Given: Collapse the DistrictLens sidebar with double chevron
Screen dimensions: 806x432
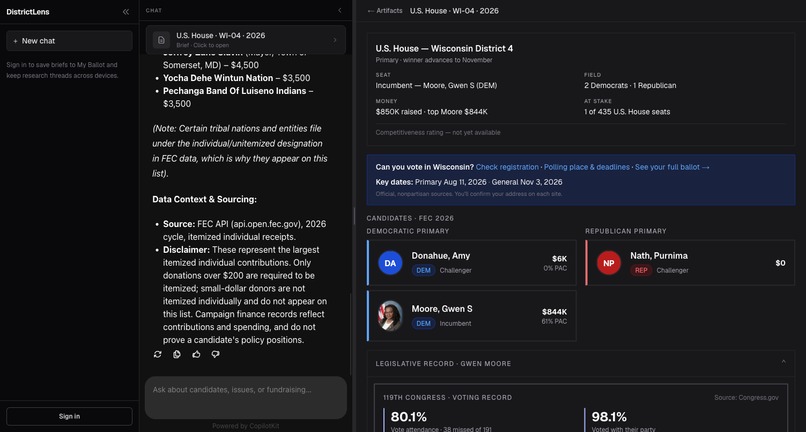Looking at the screenshot, I should coord(125,12).
